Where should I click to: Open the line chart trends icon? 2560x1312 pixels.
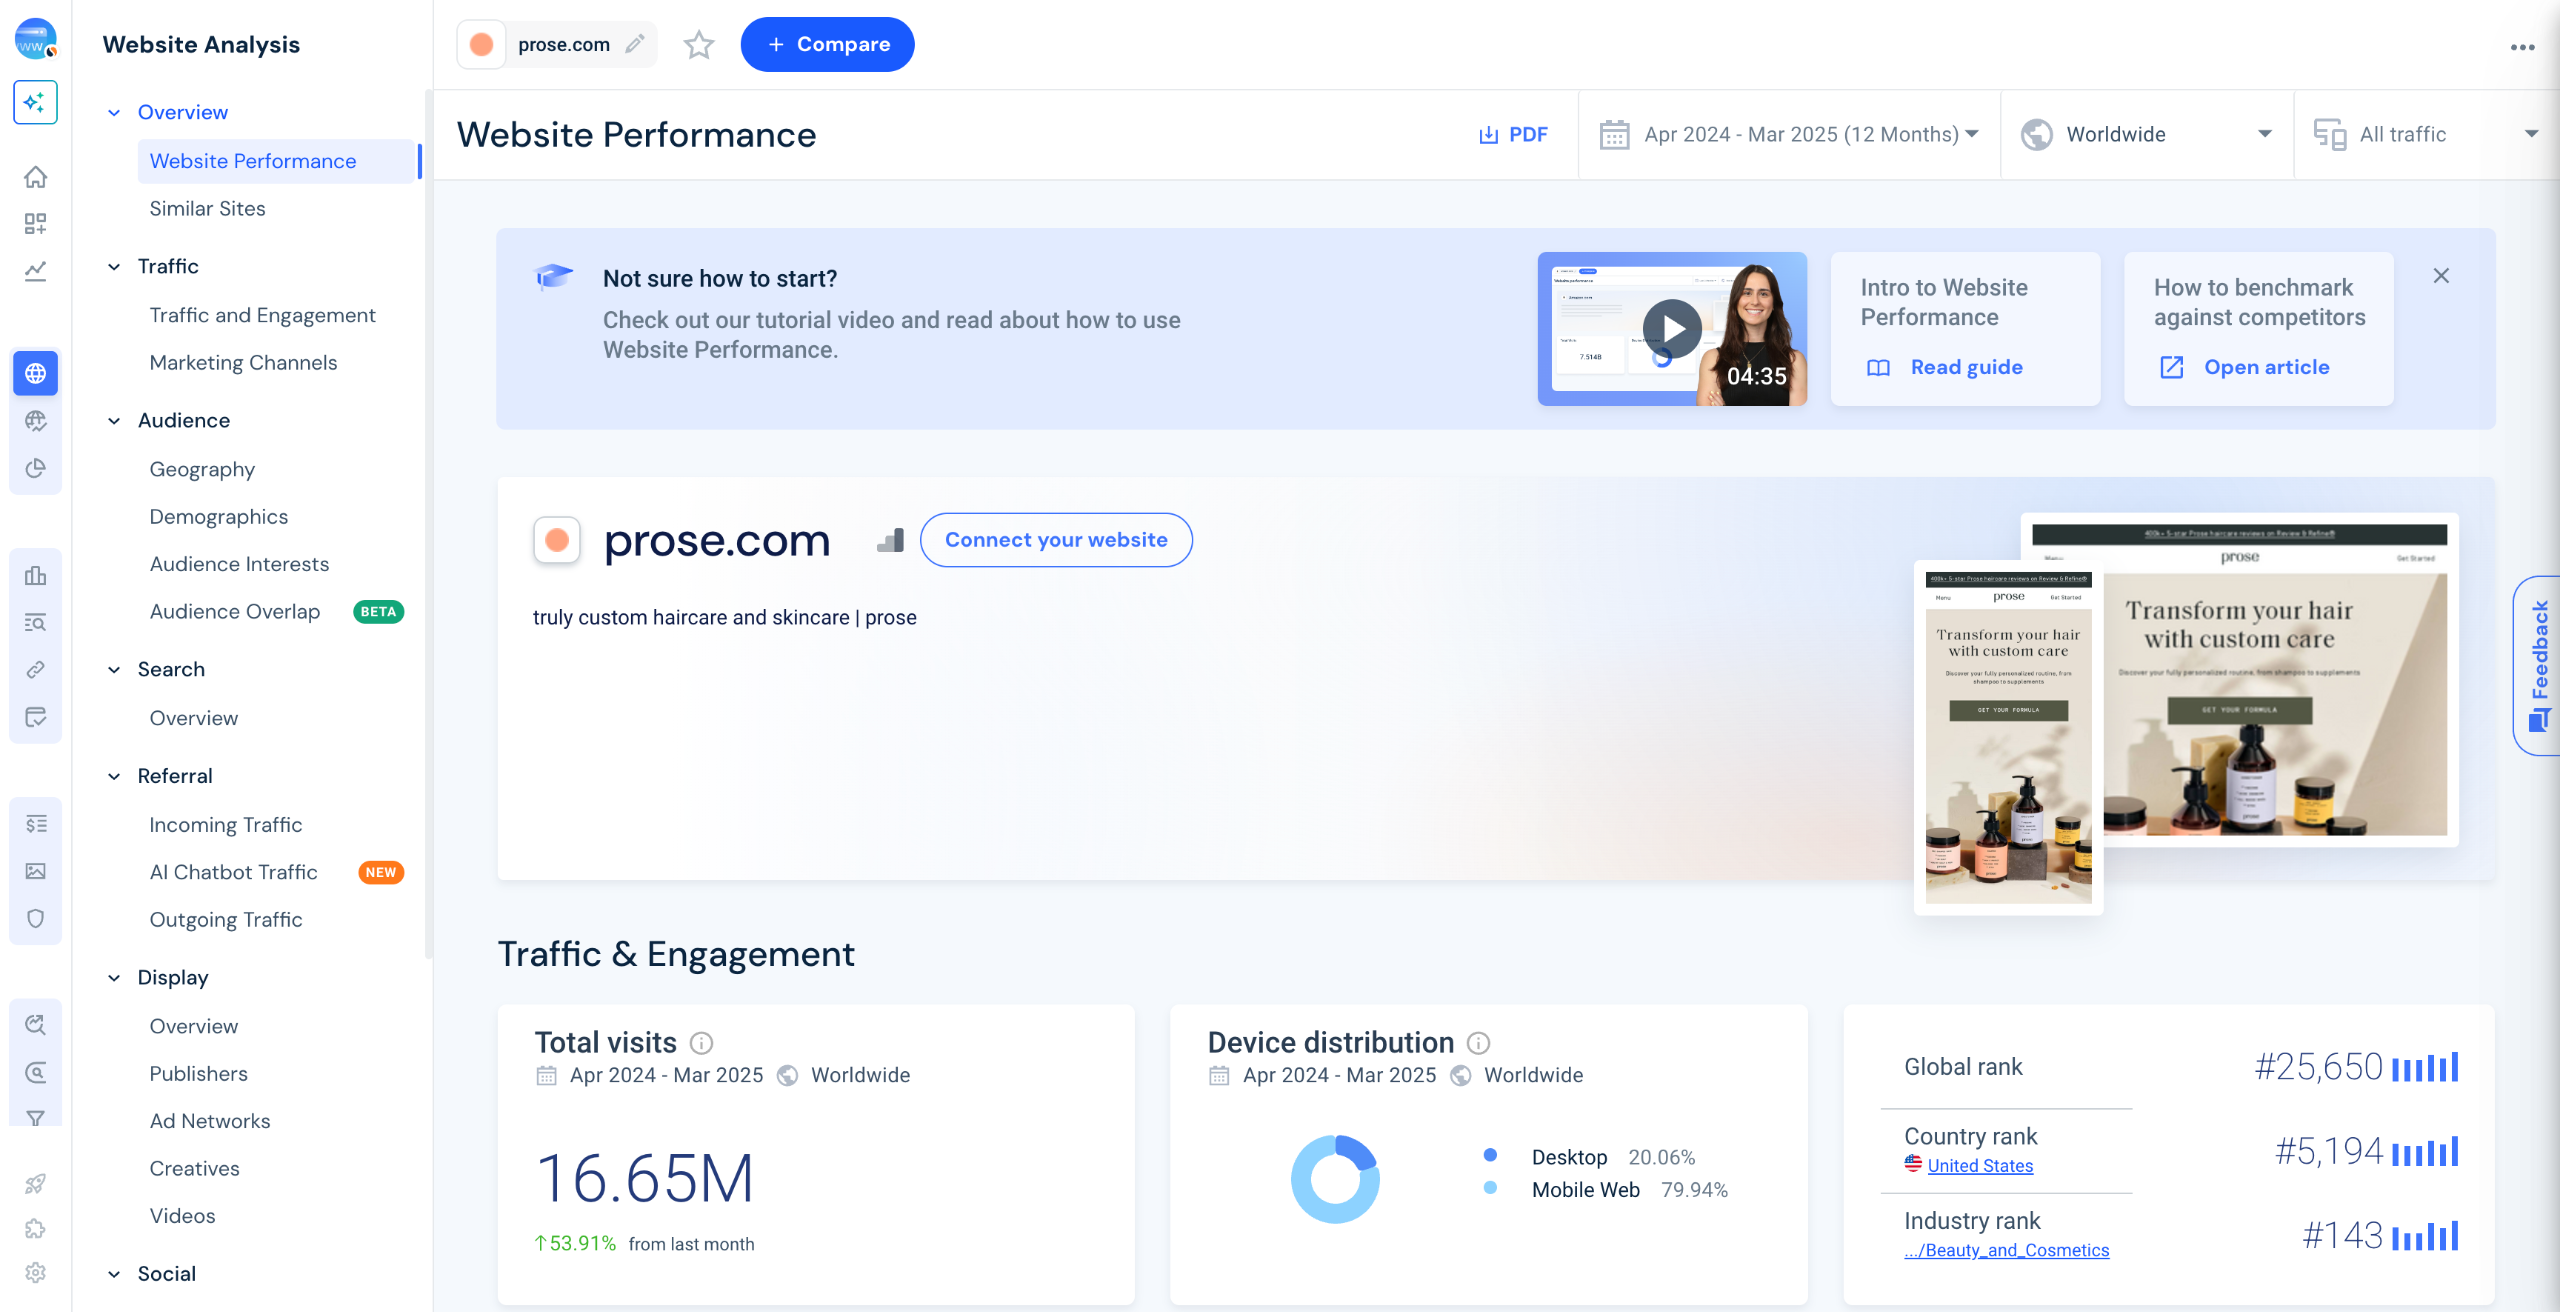tap(35, 271)
